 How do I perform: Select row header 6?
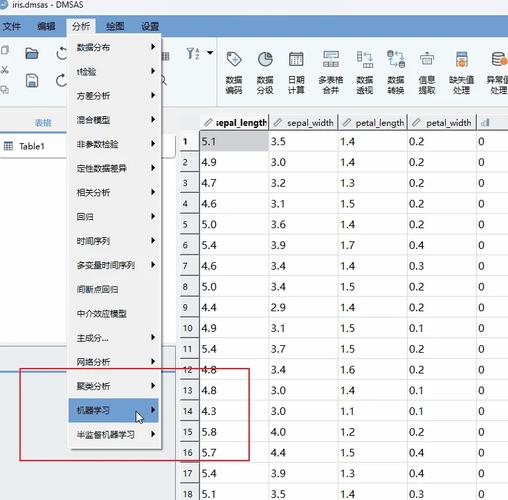(189, 245)
